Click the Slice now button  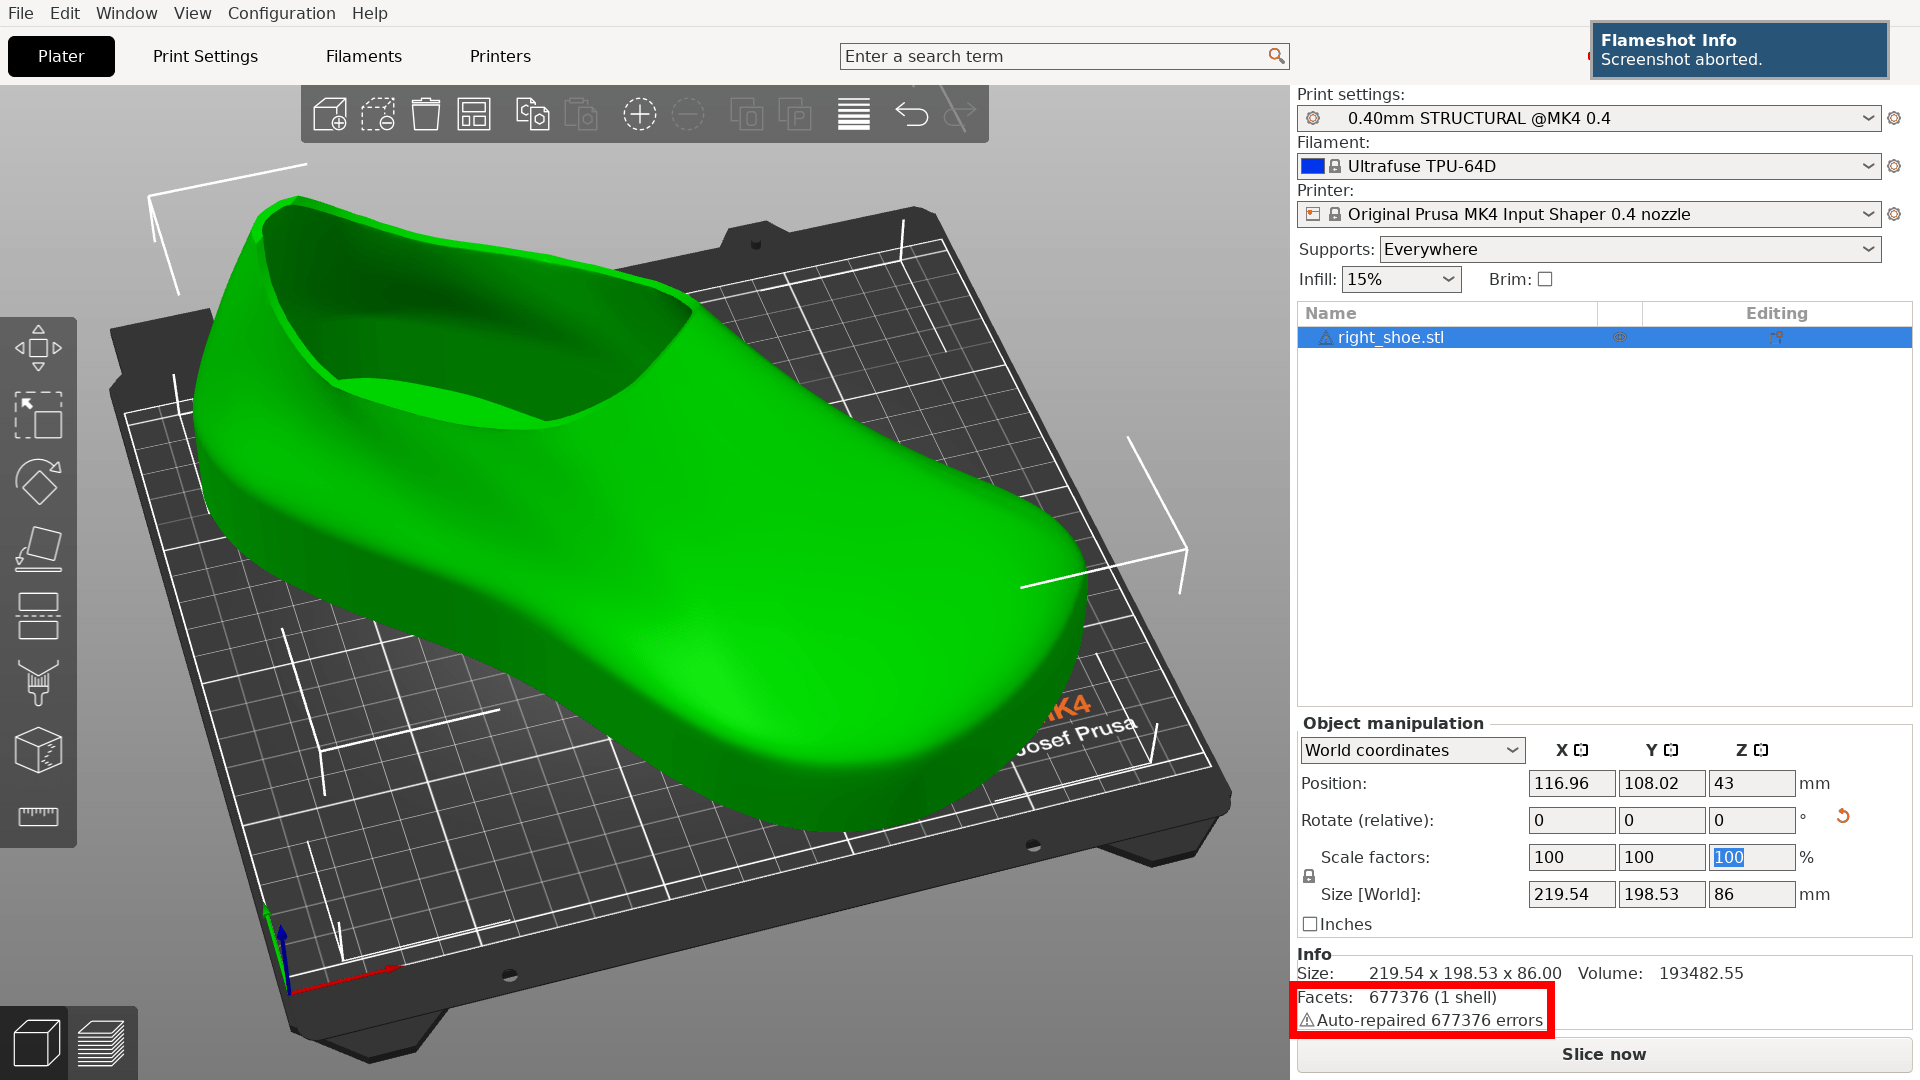pyautogui.click(x=1604, y=1054)
